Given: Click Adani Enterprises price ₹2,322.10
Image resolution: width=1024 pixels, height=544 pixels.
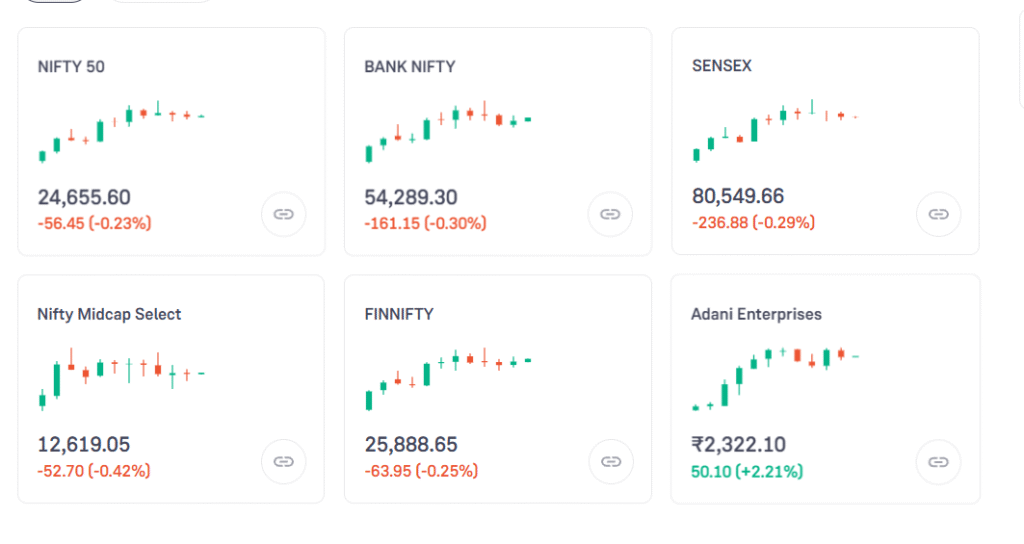Looking at the screenshot, I should tap(738, 445).
